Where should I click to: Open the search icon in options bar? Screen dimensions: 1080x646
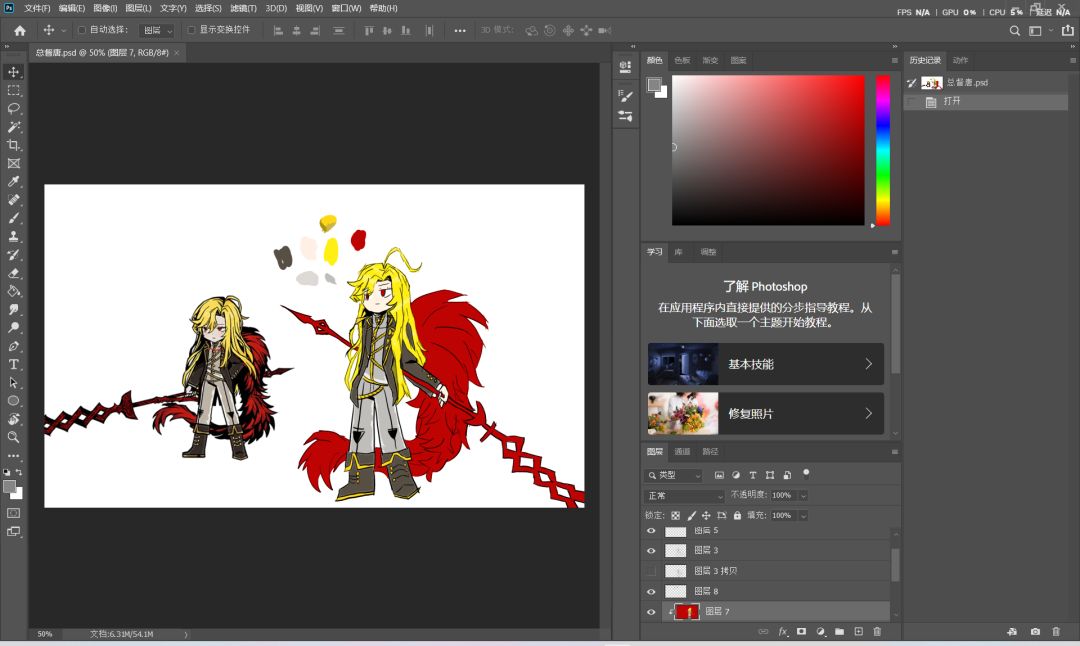(x=1015, y=30)
